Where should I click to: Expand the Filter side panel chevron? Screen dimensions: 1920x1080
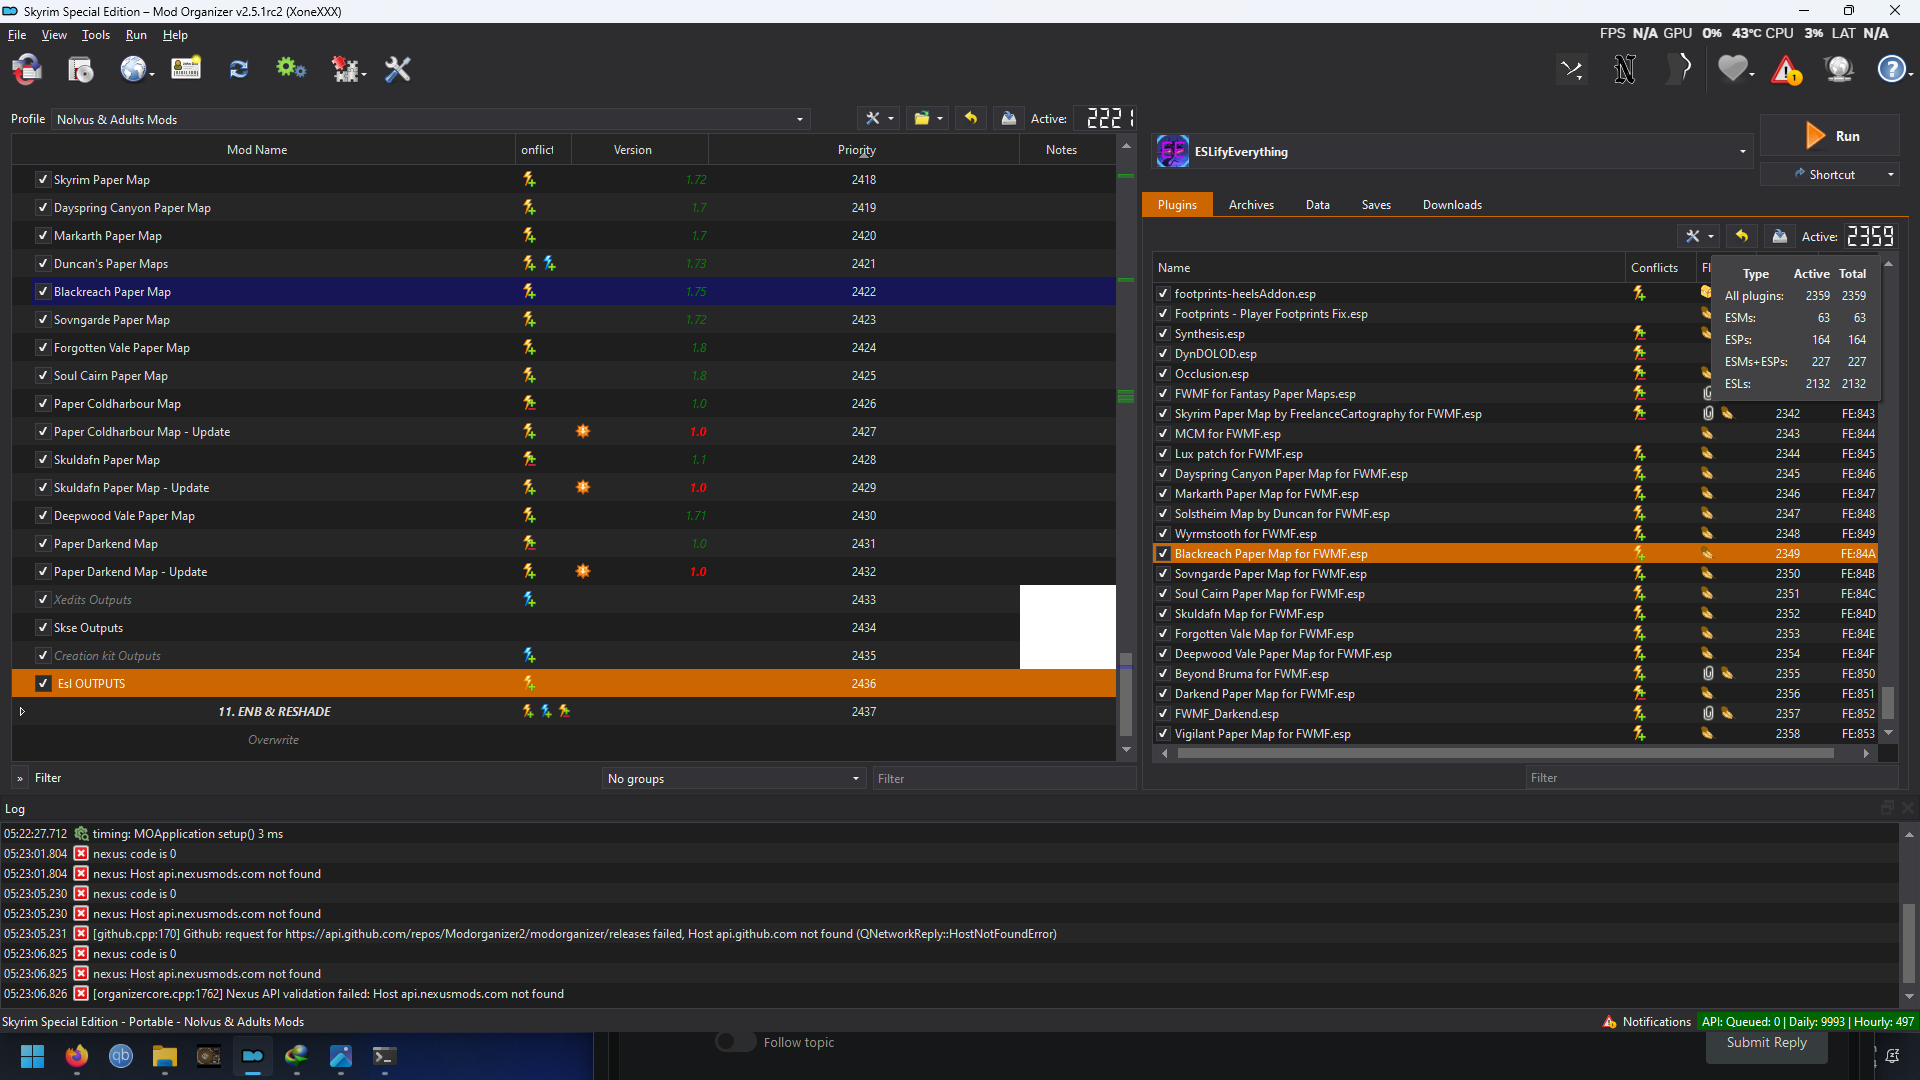pyautogui.click(x=19, y=778)
